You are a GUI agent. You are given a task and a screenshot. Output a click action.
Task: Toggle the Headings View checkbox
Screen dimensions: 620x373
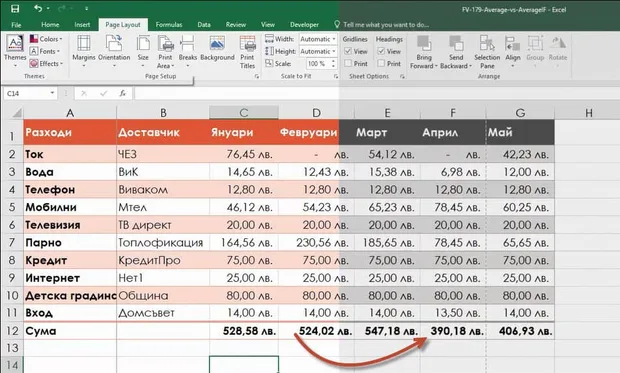(x=381, y=51)
